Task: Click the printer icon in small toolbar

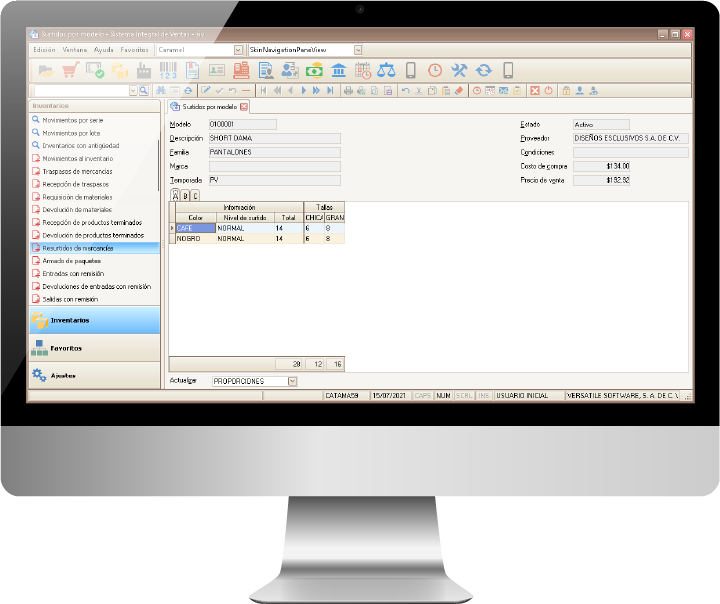Action: click(349, 90)
